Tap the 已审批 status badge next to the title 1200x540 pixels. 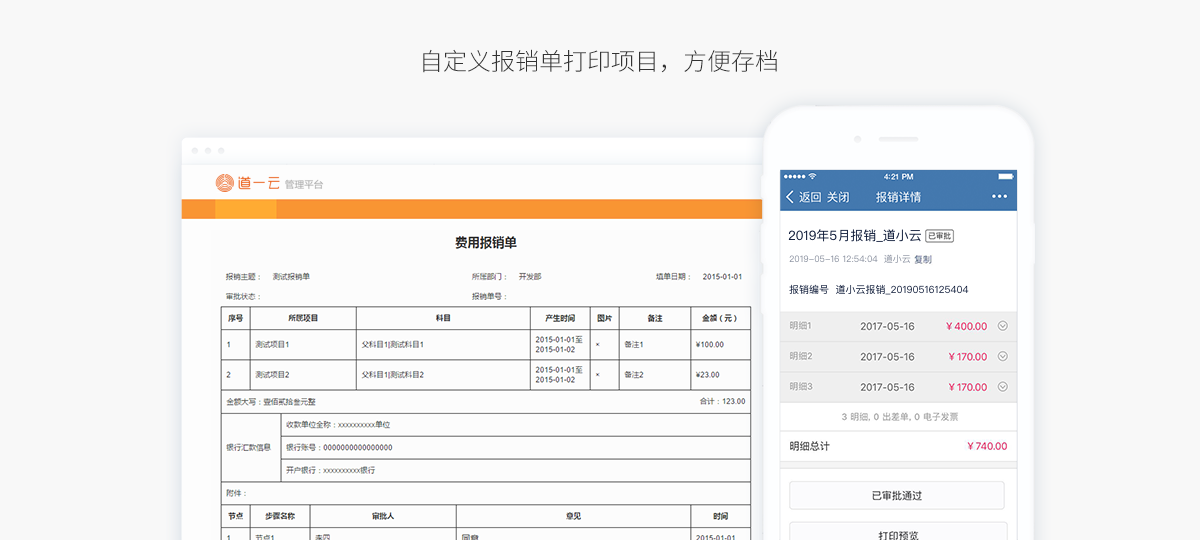pos(939,236)
